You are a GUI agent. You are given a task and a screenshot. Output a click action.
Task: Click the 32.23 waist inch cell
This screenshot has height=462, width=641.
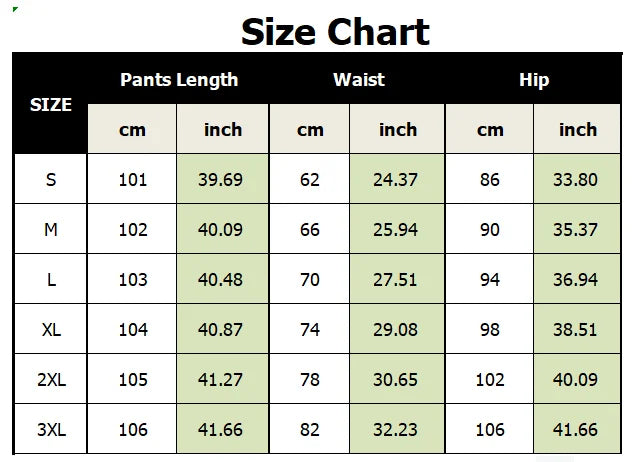point(396,430)
